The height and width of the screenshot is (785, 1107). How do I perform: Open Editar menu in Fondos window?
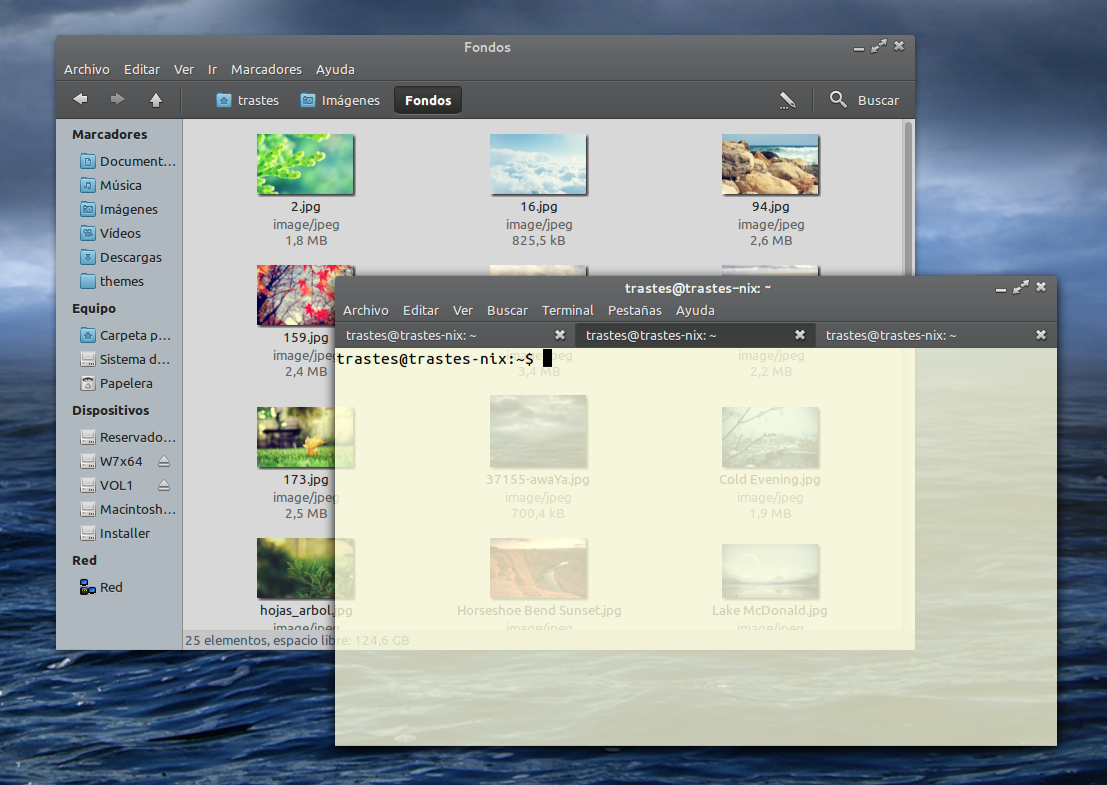pos(142,69)
